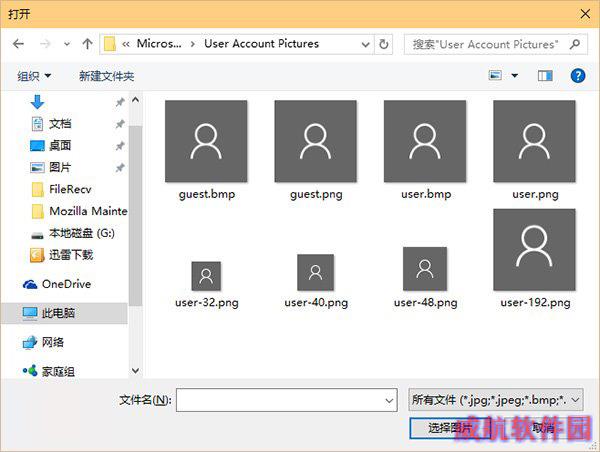Click 新建文件夹 button
Screen dimensions: 600x452
106,76
